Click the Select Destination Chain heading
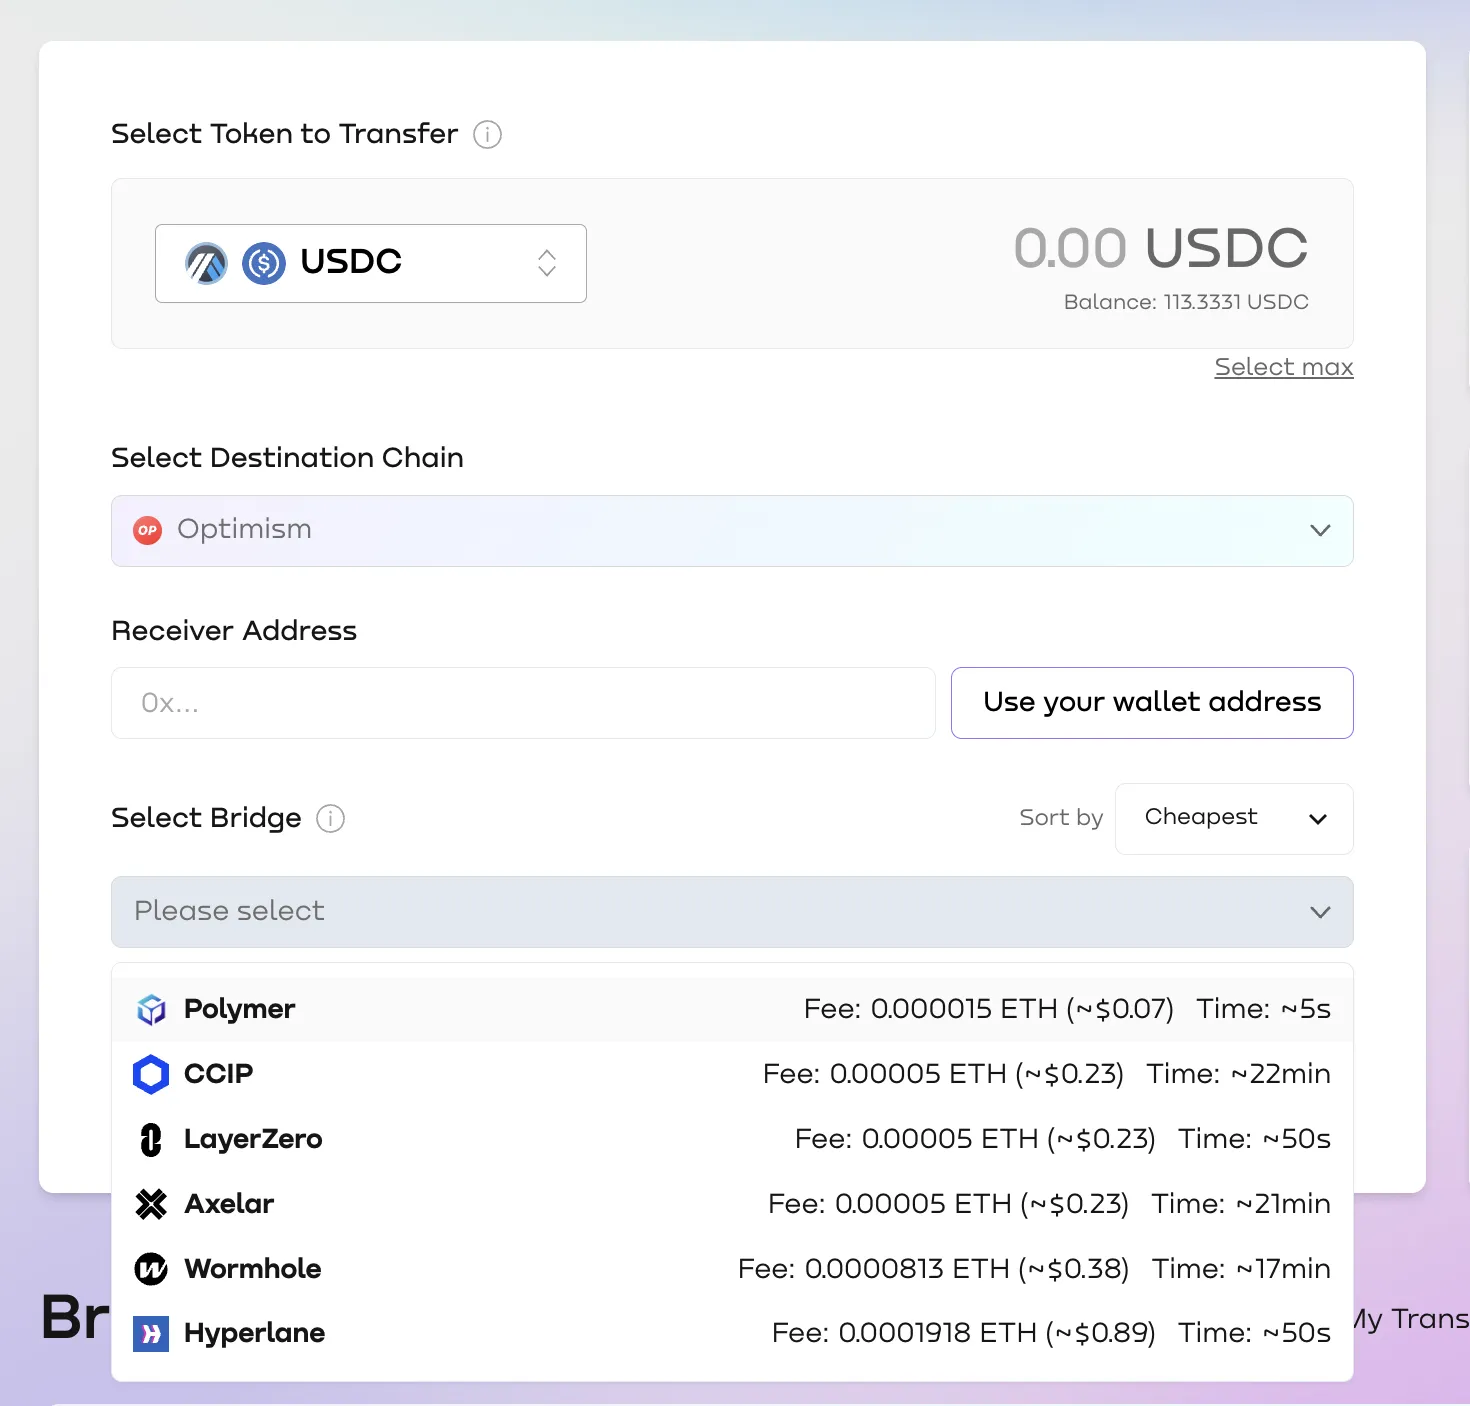 [288, 458]
